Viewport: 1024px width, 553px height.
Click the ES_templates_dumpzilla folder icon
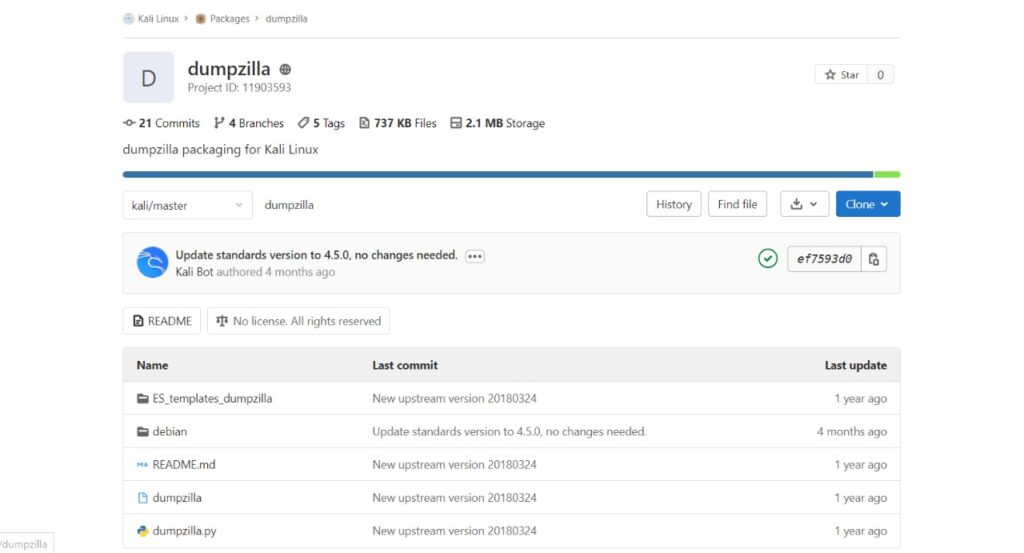coord(142,398)
